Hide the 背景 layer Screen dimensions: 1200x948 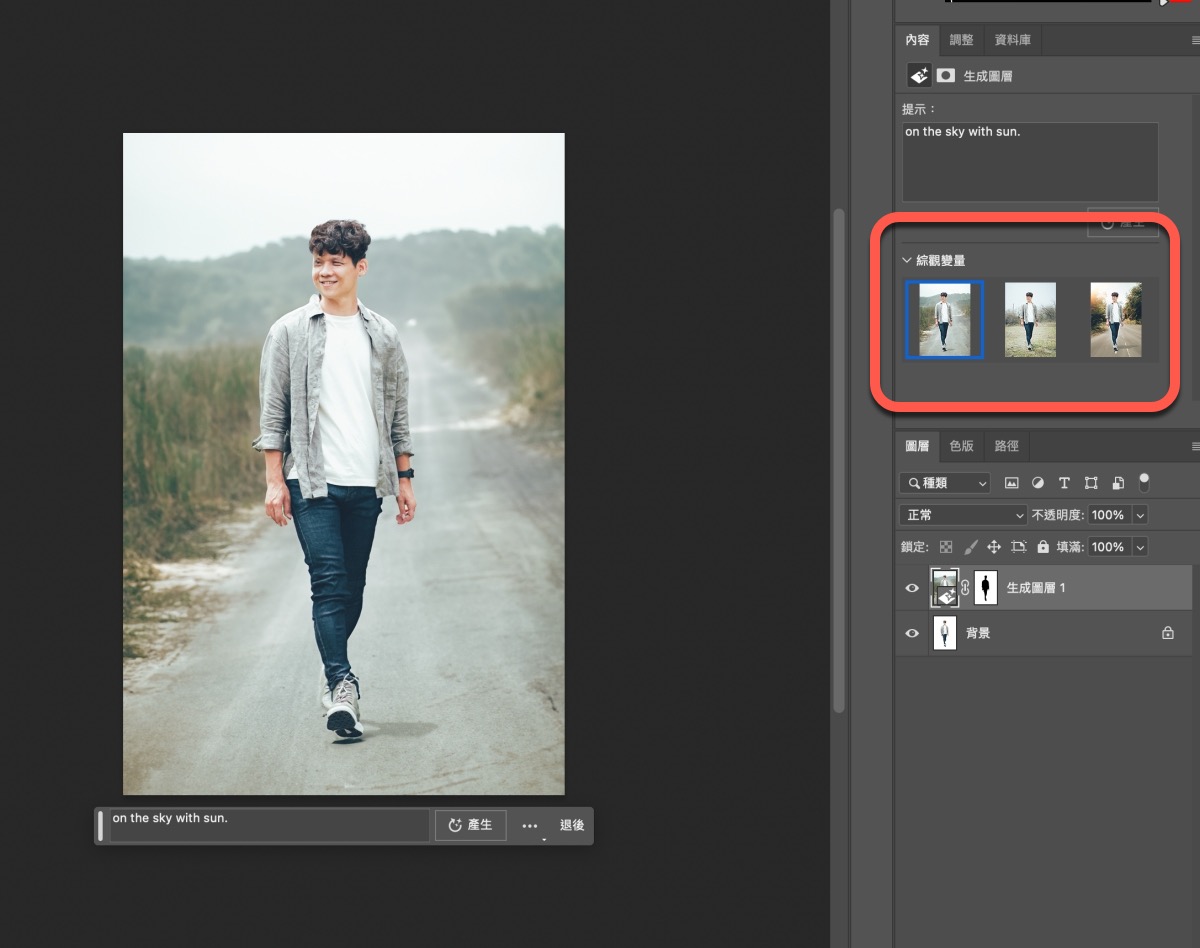912,633
